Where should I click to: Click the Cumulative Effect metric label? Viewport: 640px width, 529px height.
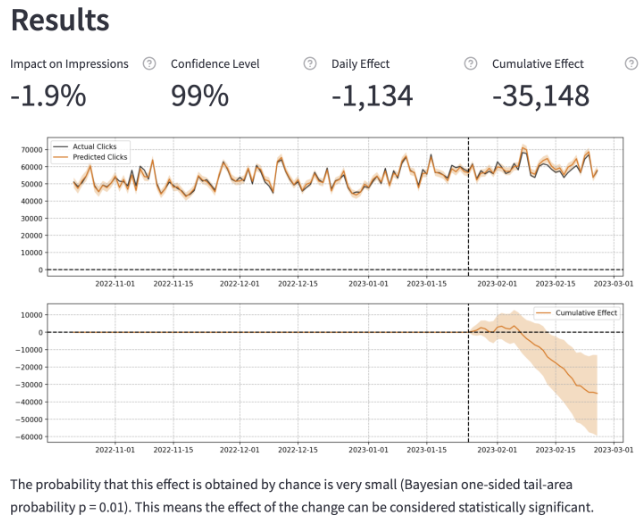click(538, 64)
